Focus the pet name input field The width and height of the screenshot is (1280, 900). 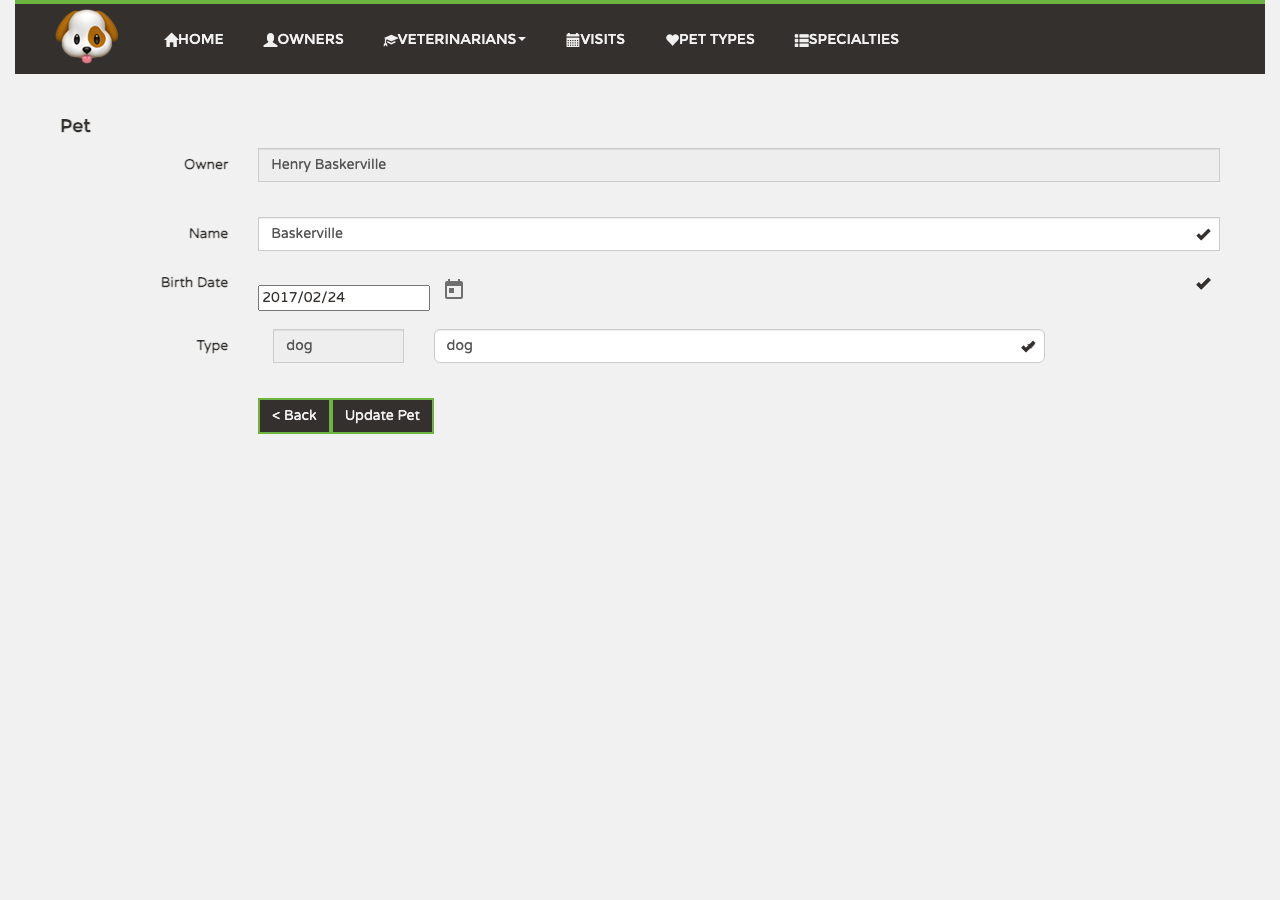click(x=739, y=234)
